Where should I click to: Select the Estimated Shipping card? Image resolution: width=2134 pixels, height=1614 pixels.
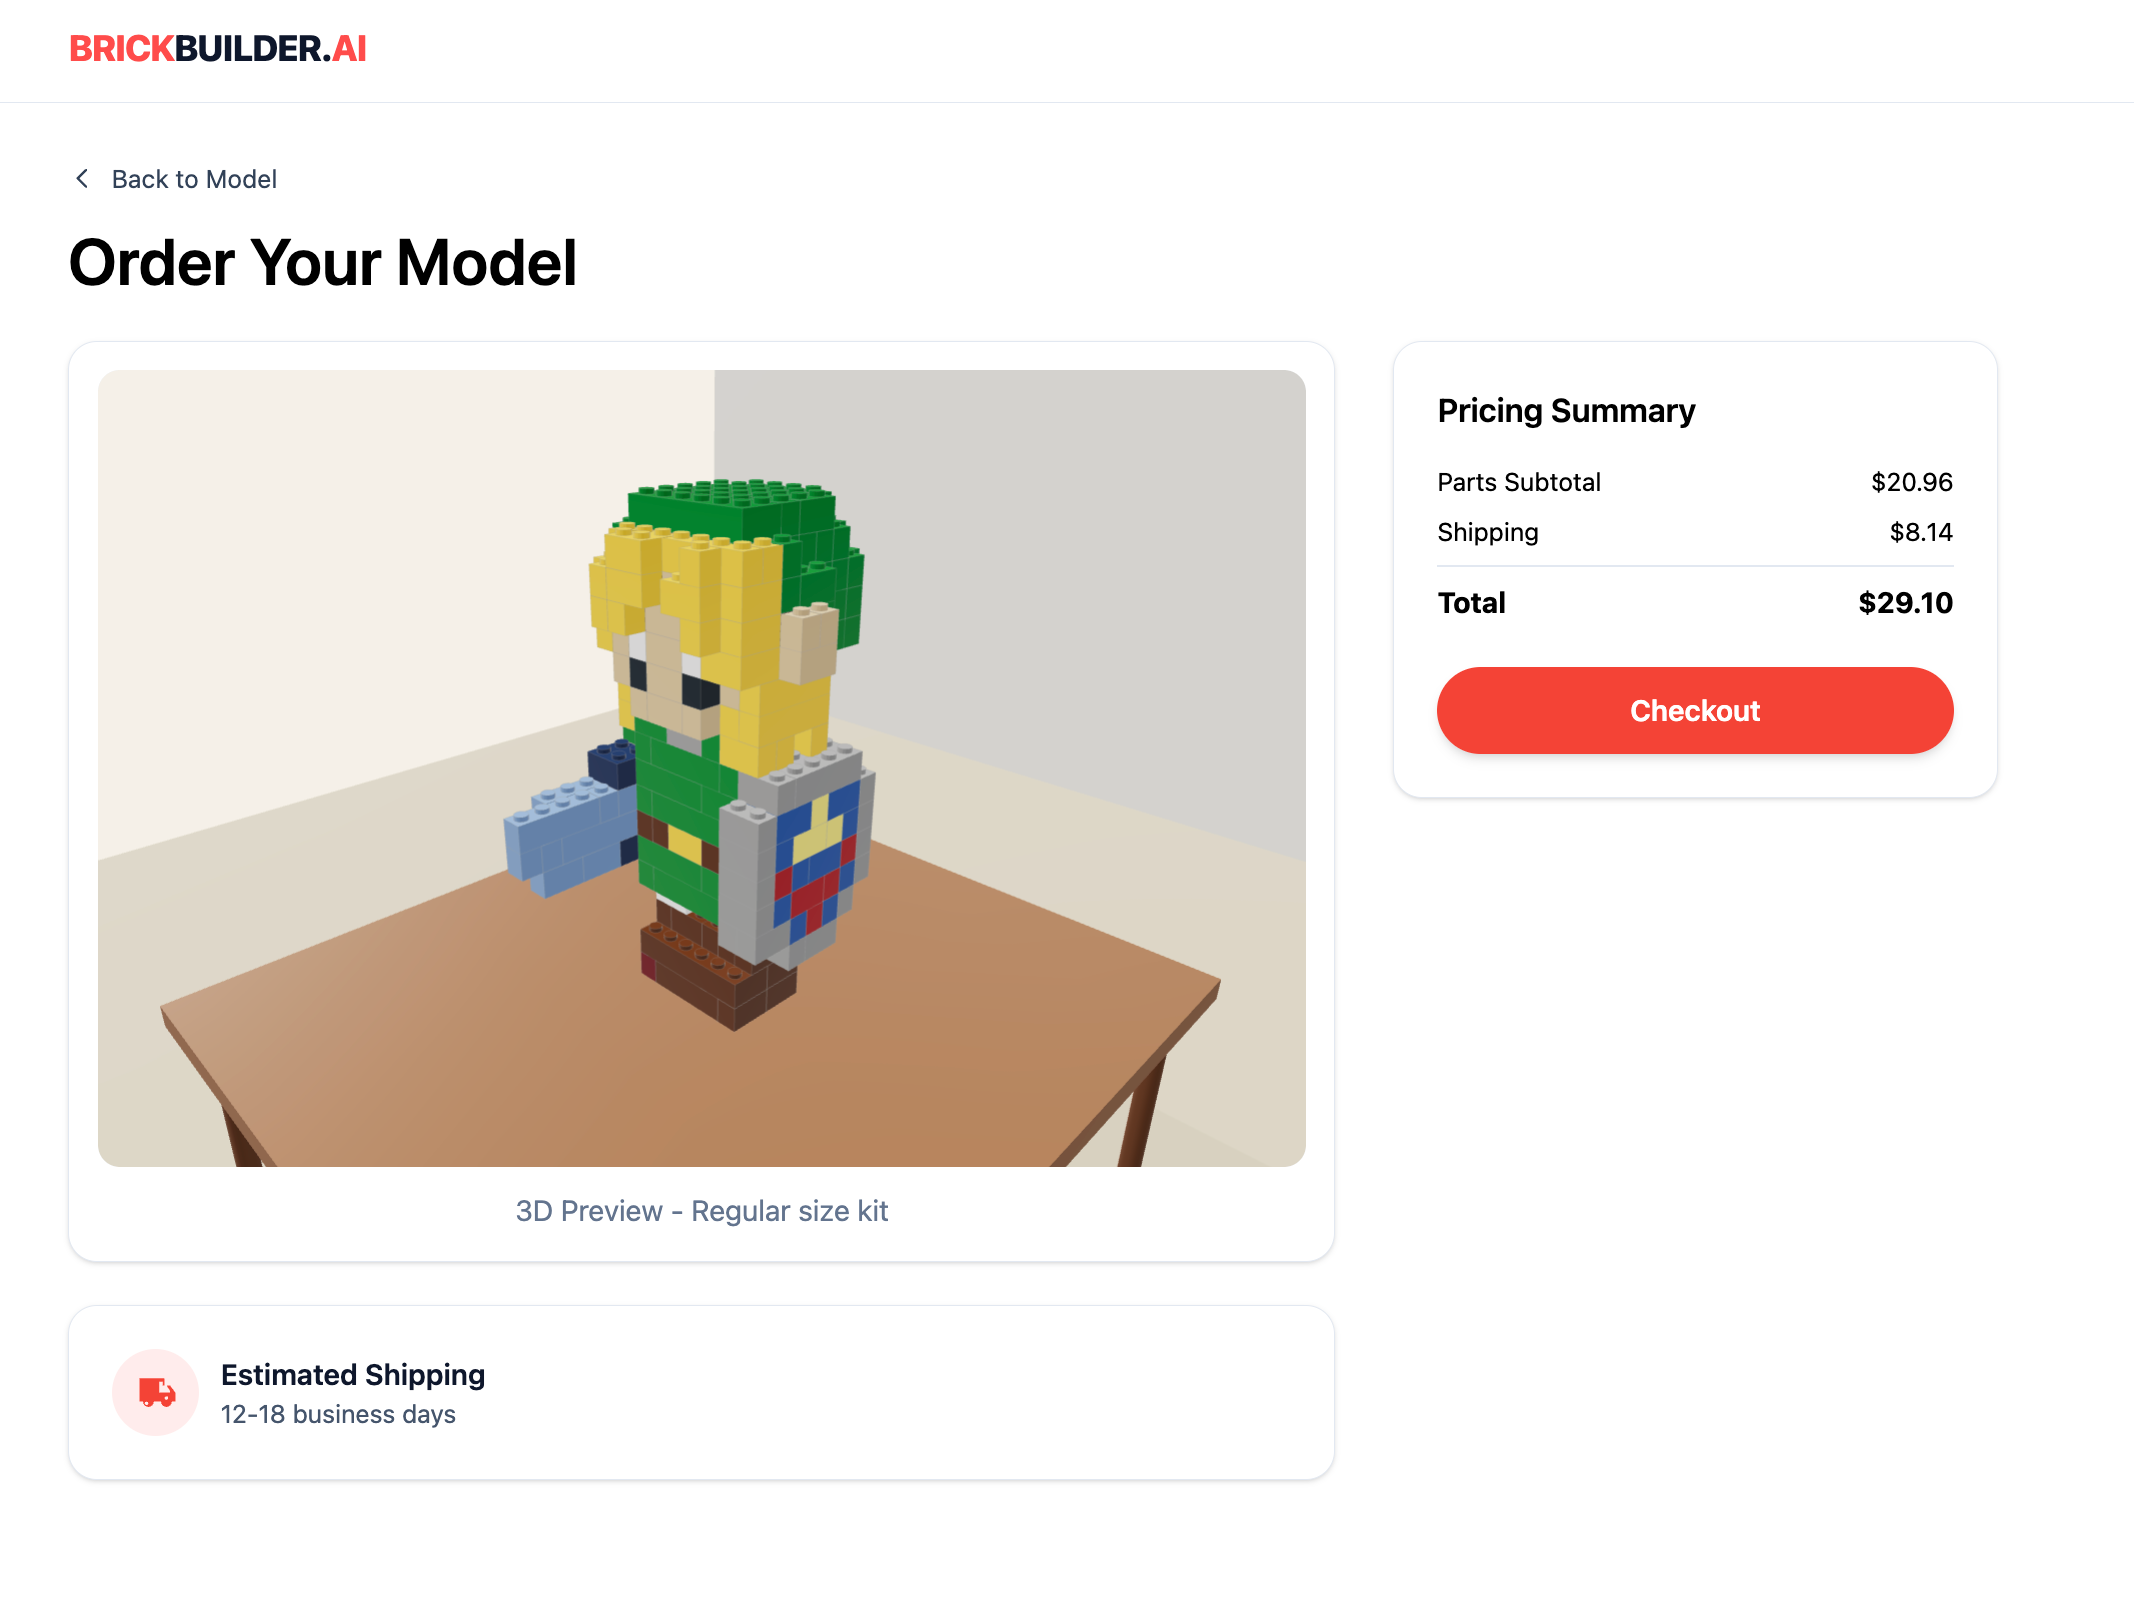pyautogui.click(x=700, y=1392)
